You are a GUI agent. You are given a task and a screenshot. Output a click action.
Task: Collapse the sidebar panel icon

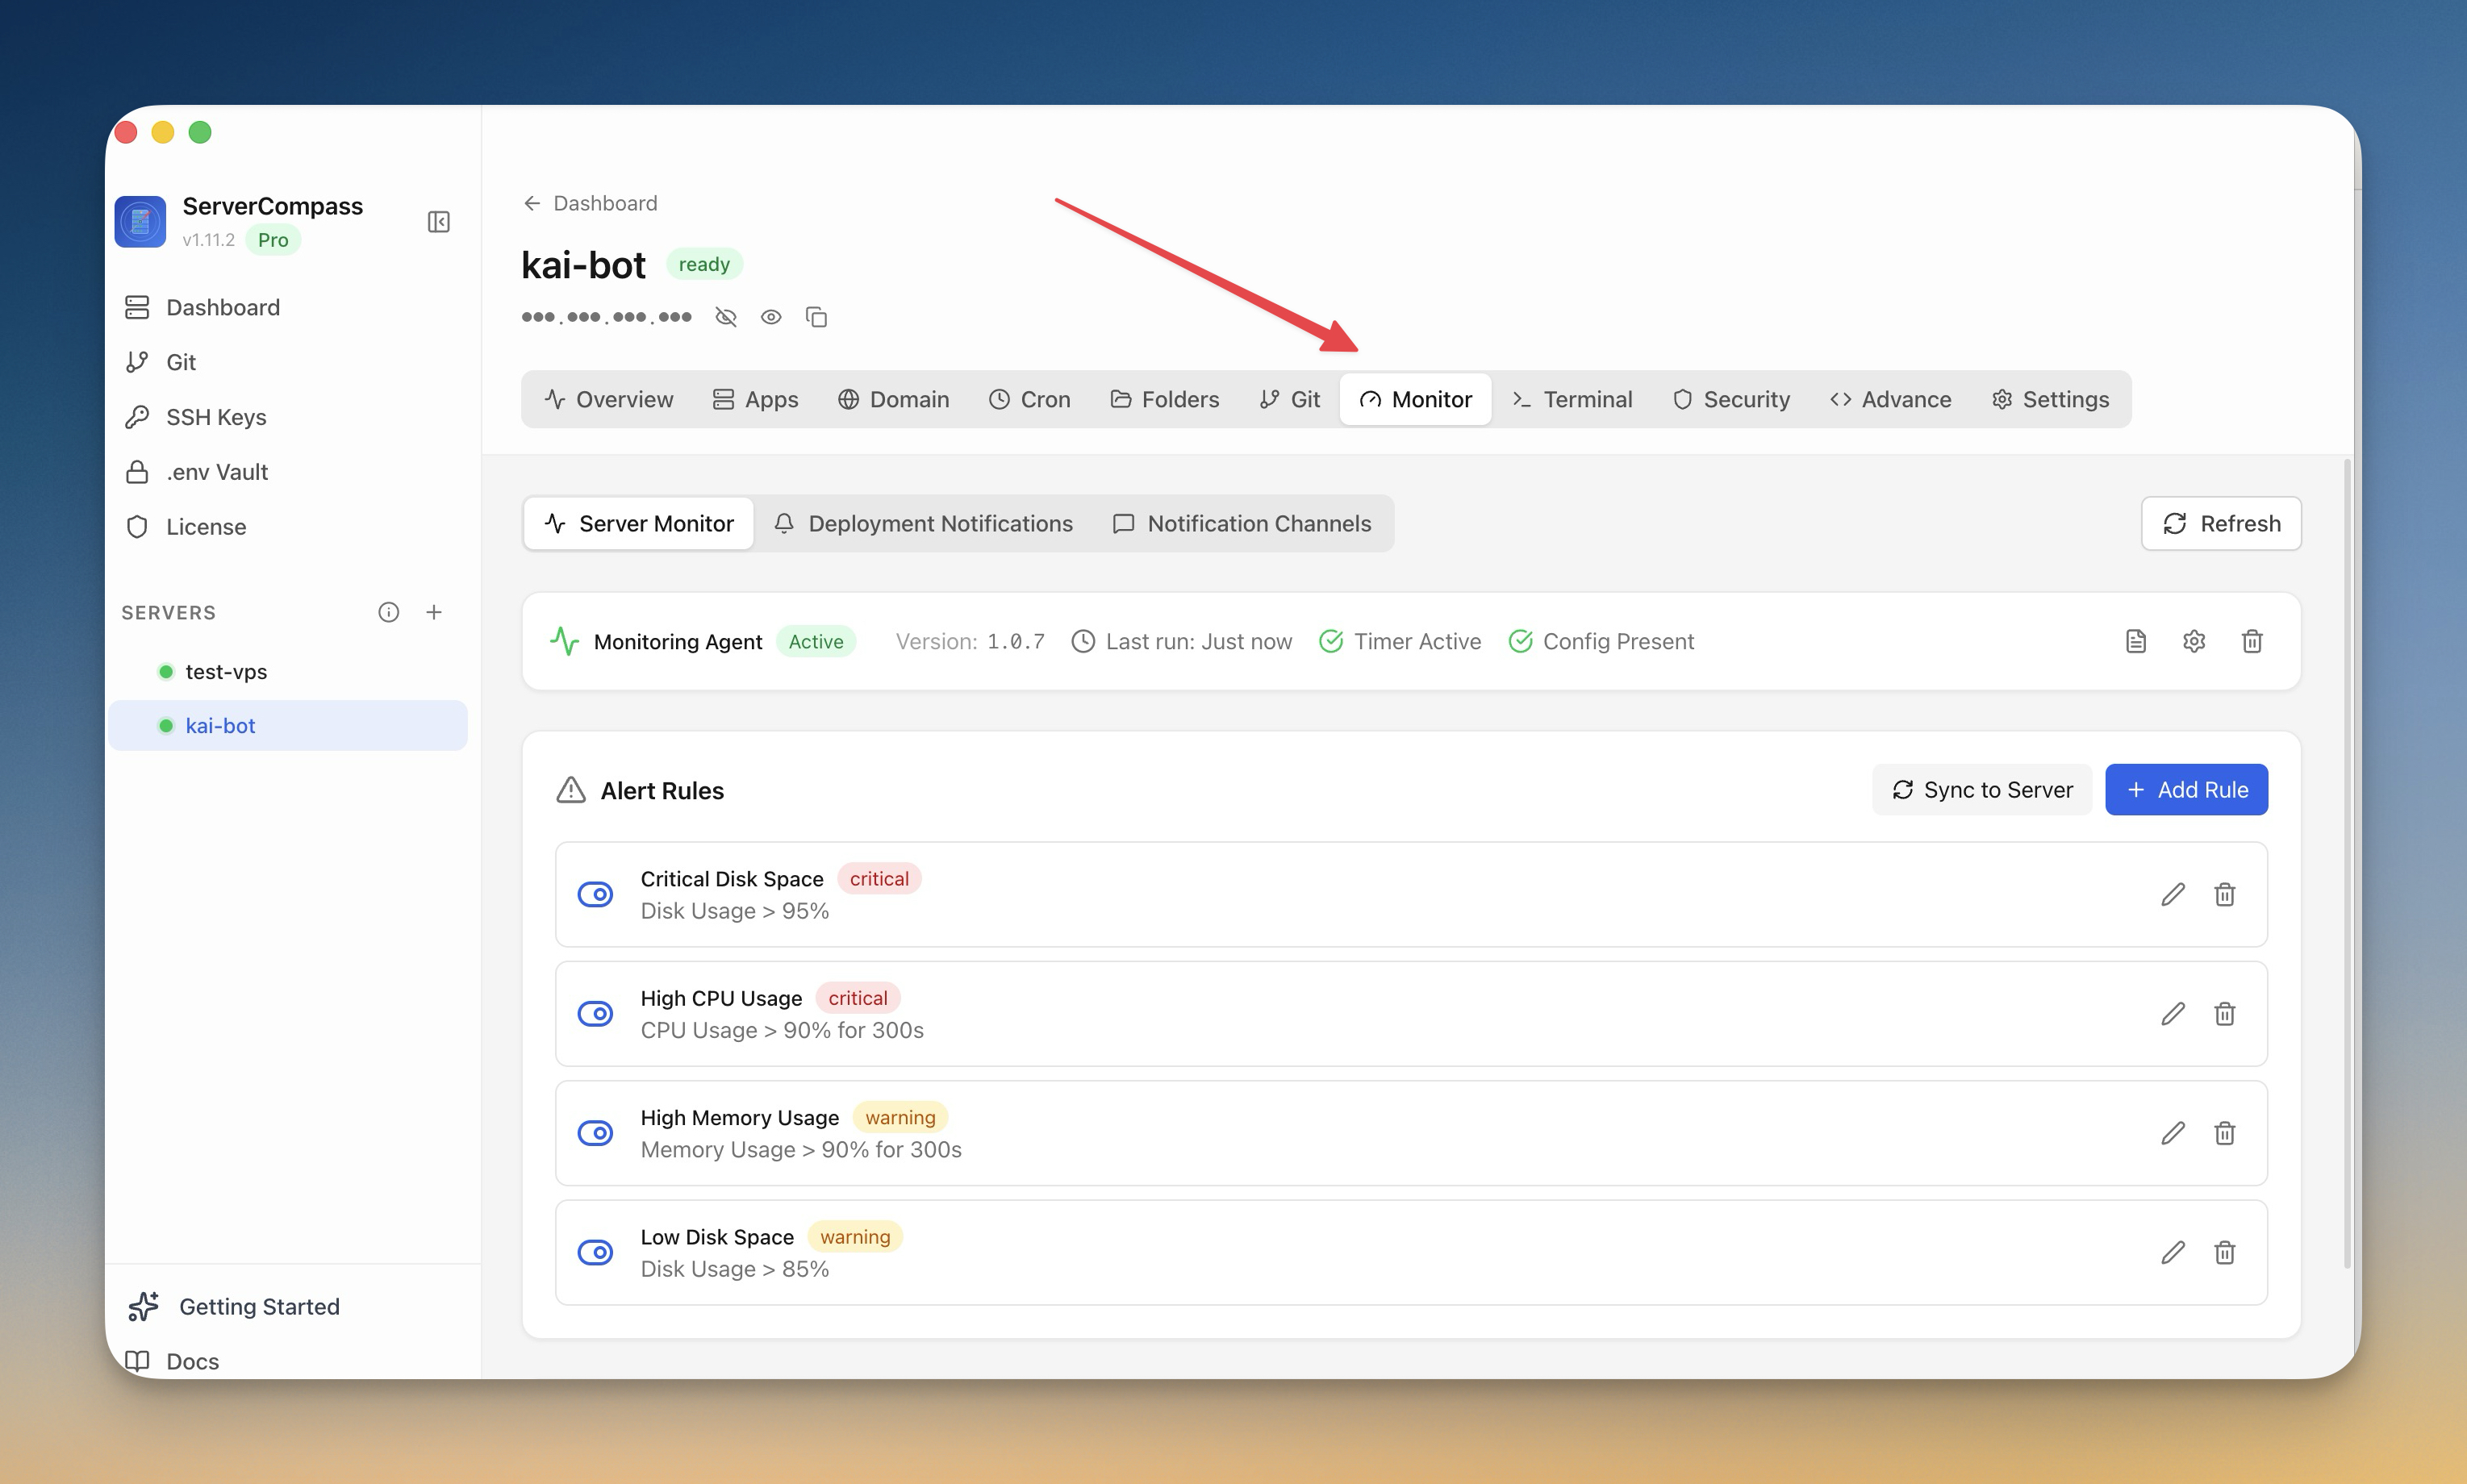pyautogui.click(x=438, y=221)
